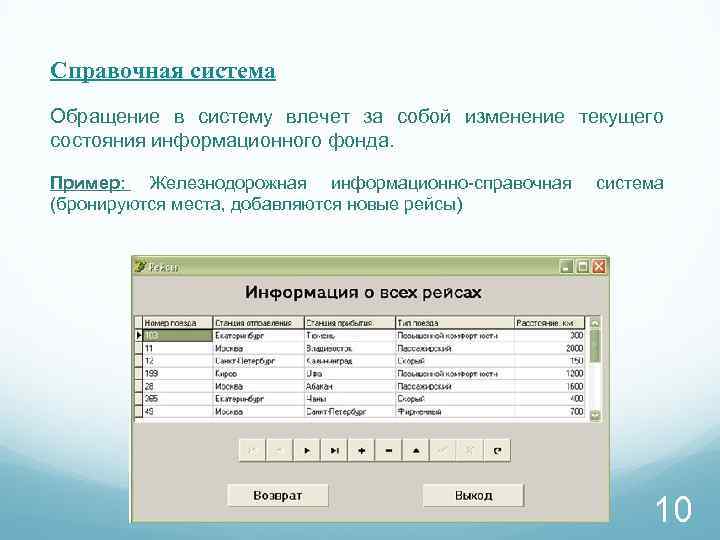Click the Санкт-Петербург departure cell

259,361
